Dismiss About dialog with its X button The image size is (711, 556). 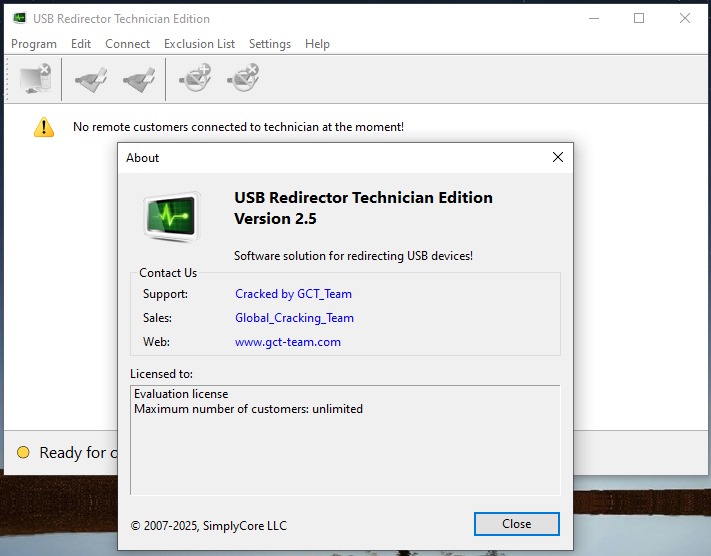coord(558,157)
